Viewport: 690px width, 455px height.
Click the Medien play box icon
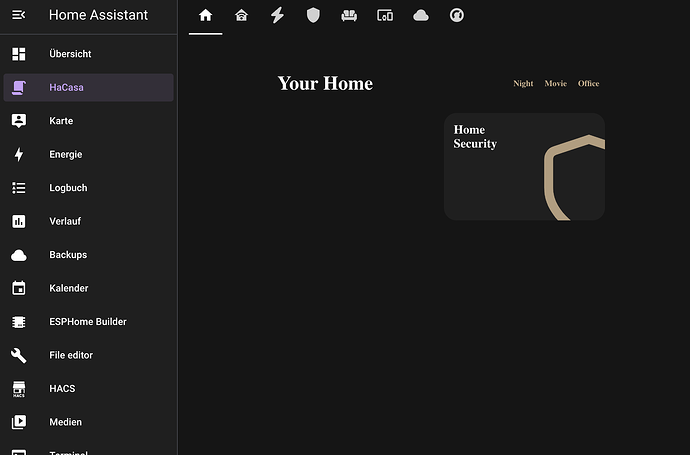[18, 422]
